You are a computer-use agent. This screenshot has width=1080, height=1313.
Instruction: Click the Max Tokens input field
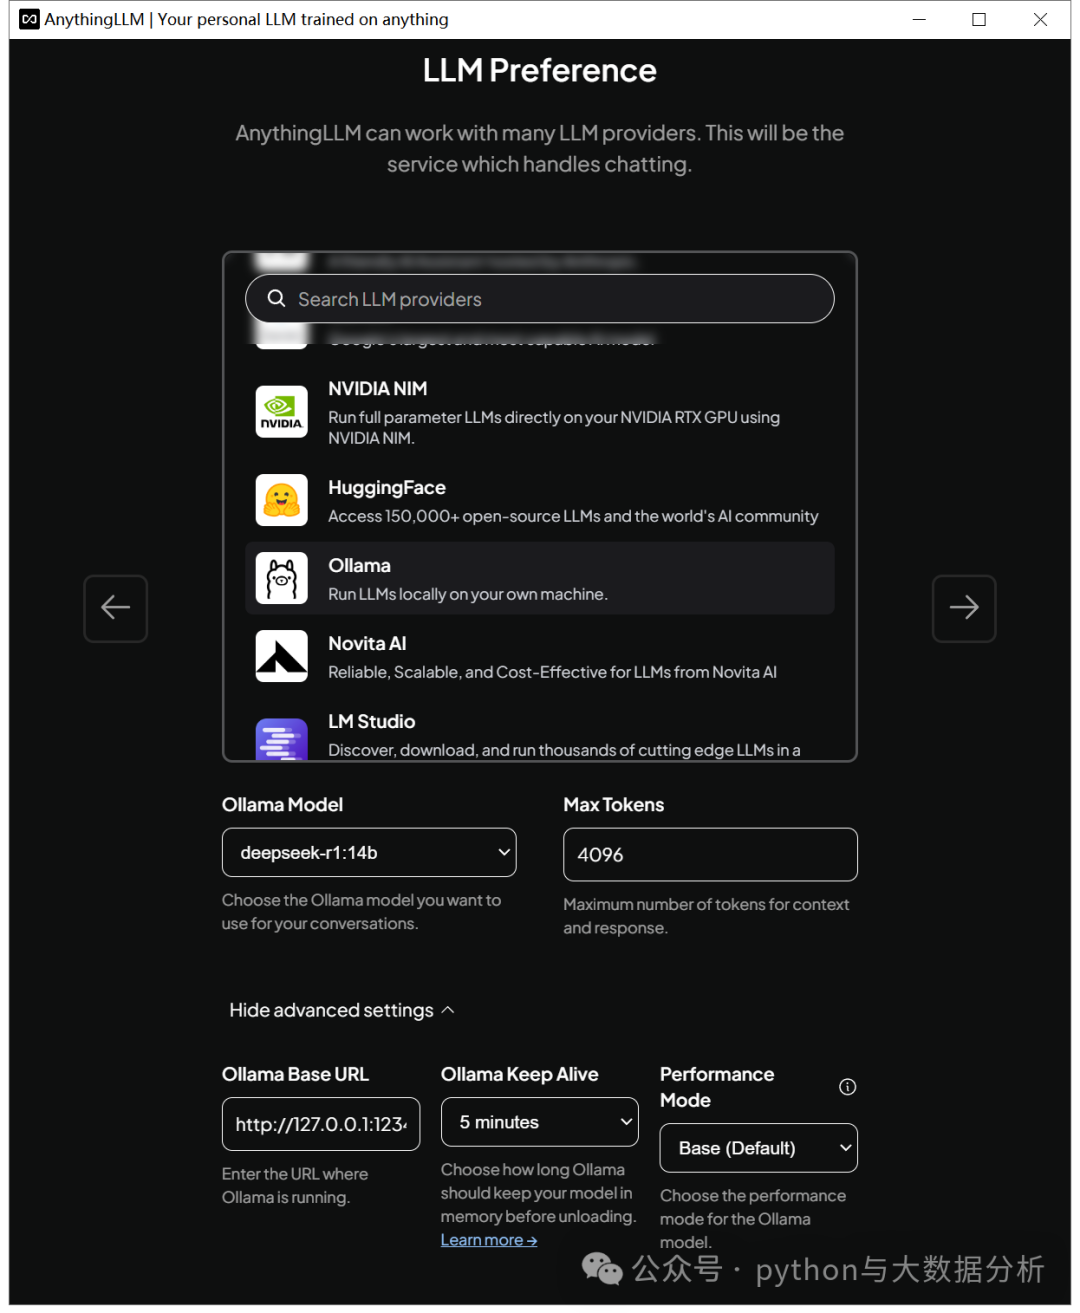click(710, 855)
